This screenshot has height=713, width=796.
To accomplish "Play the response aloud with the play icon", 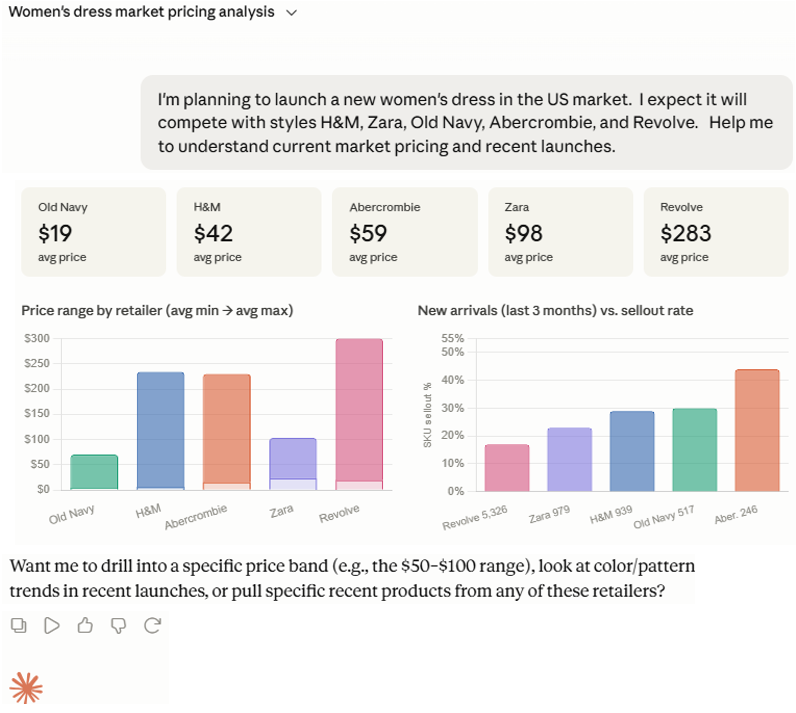I will point(52,625).
